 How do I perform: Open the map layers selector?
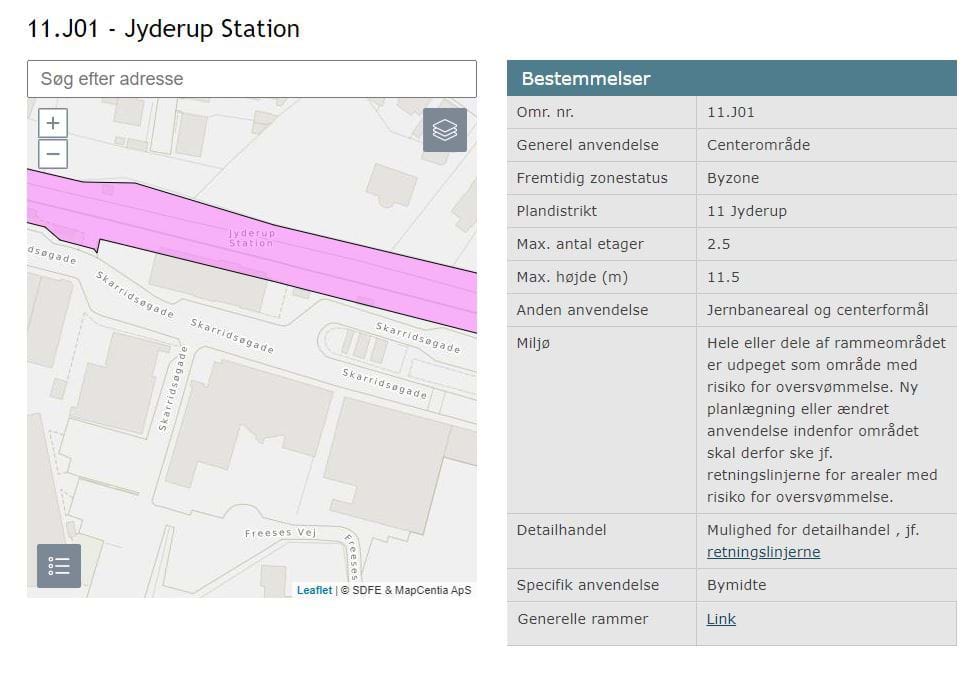coord(445,130)
